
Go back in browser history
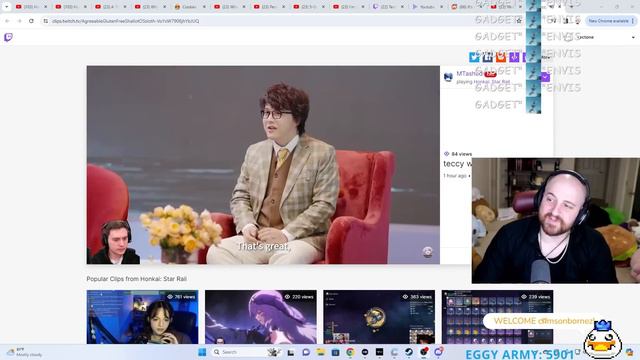tap(7, 21)
